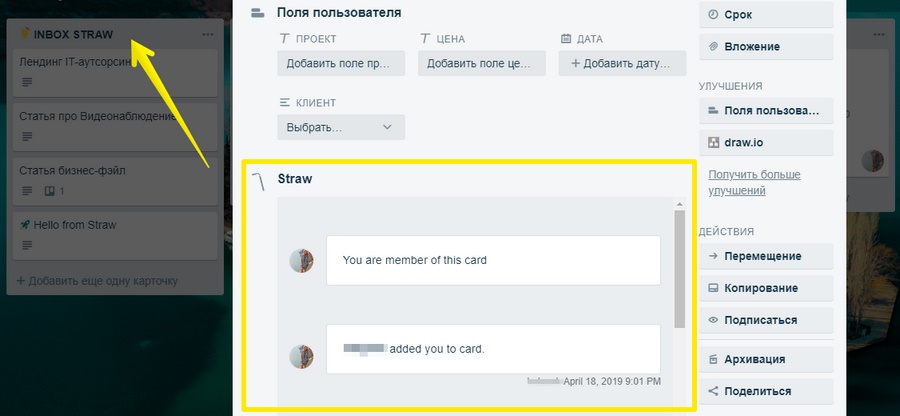Click the eye icon on Подписаться button

(713, 320)
